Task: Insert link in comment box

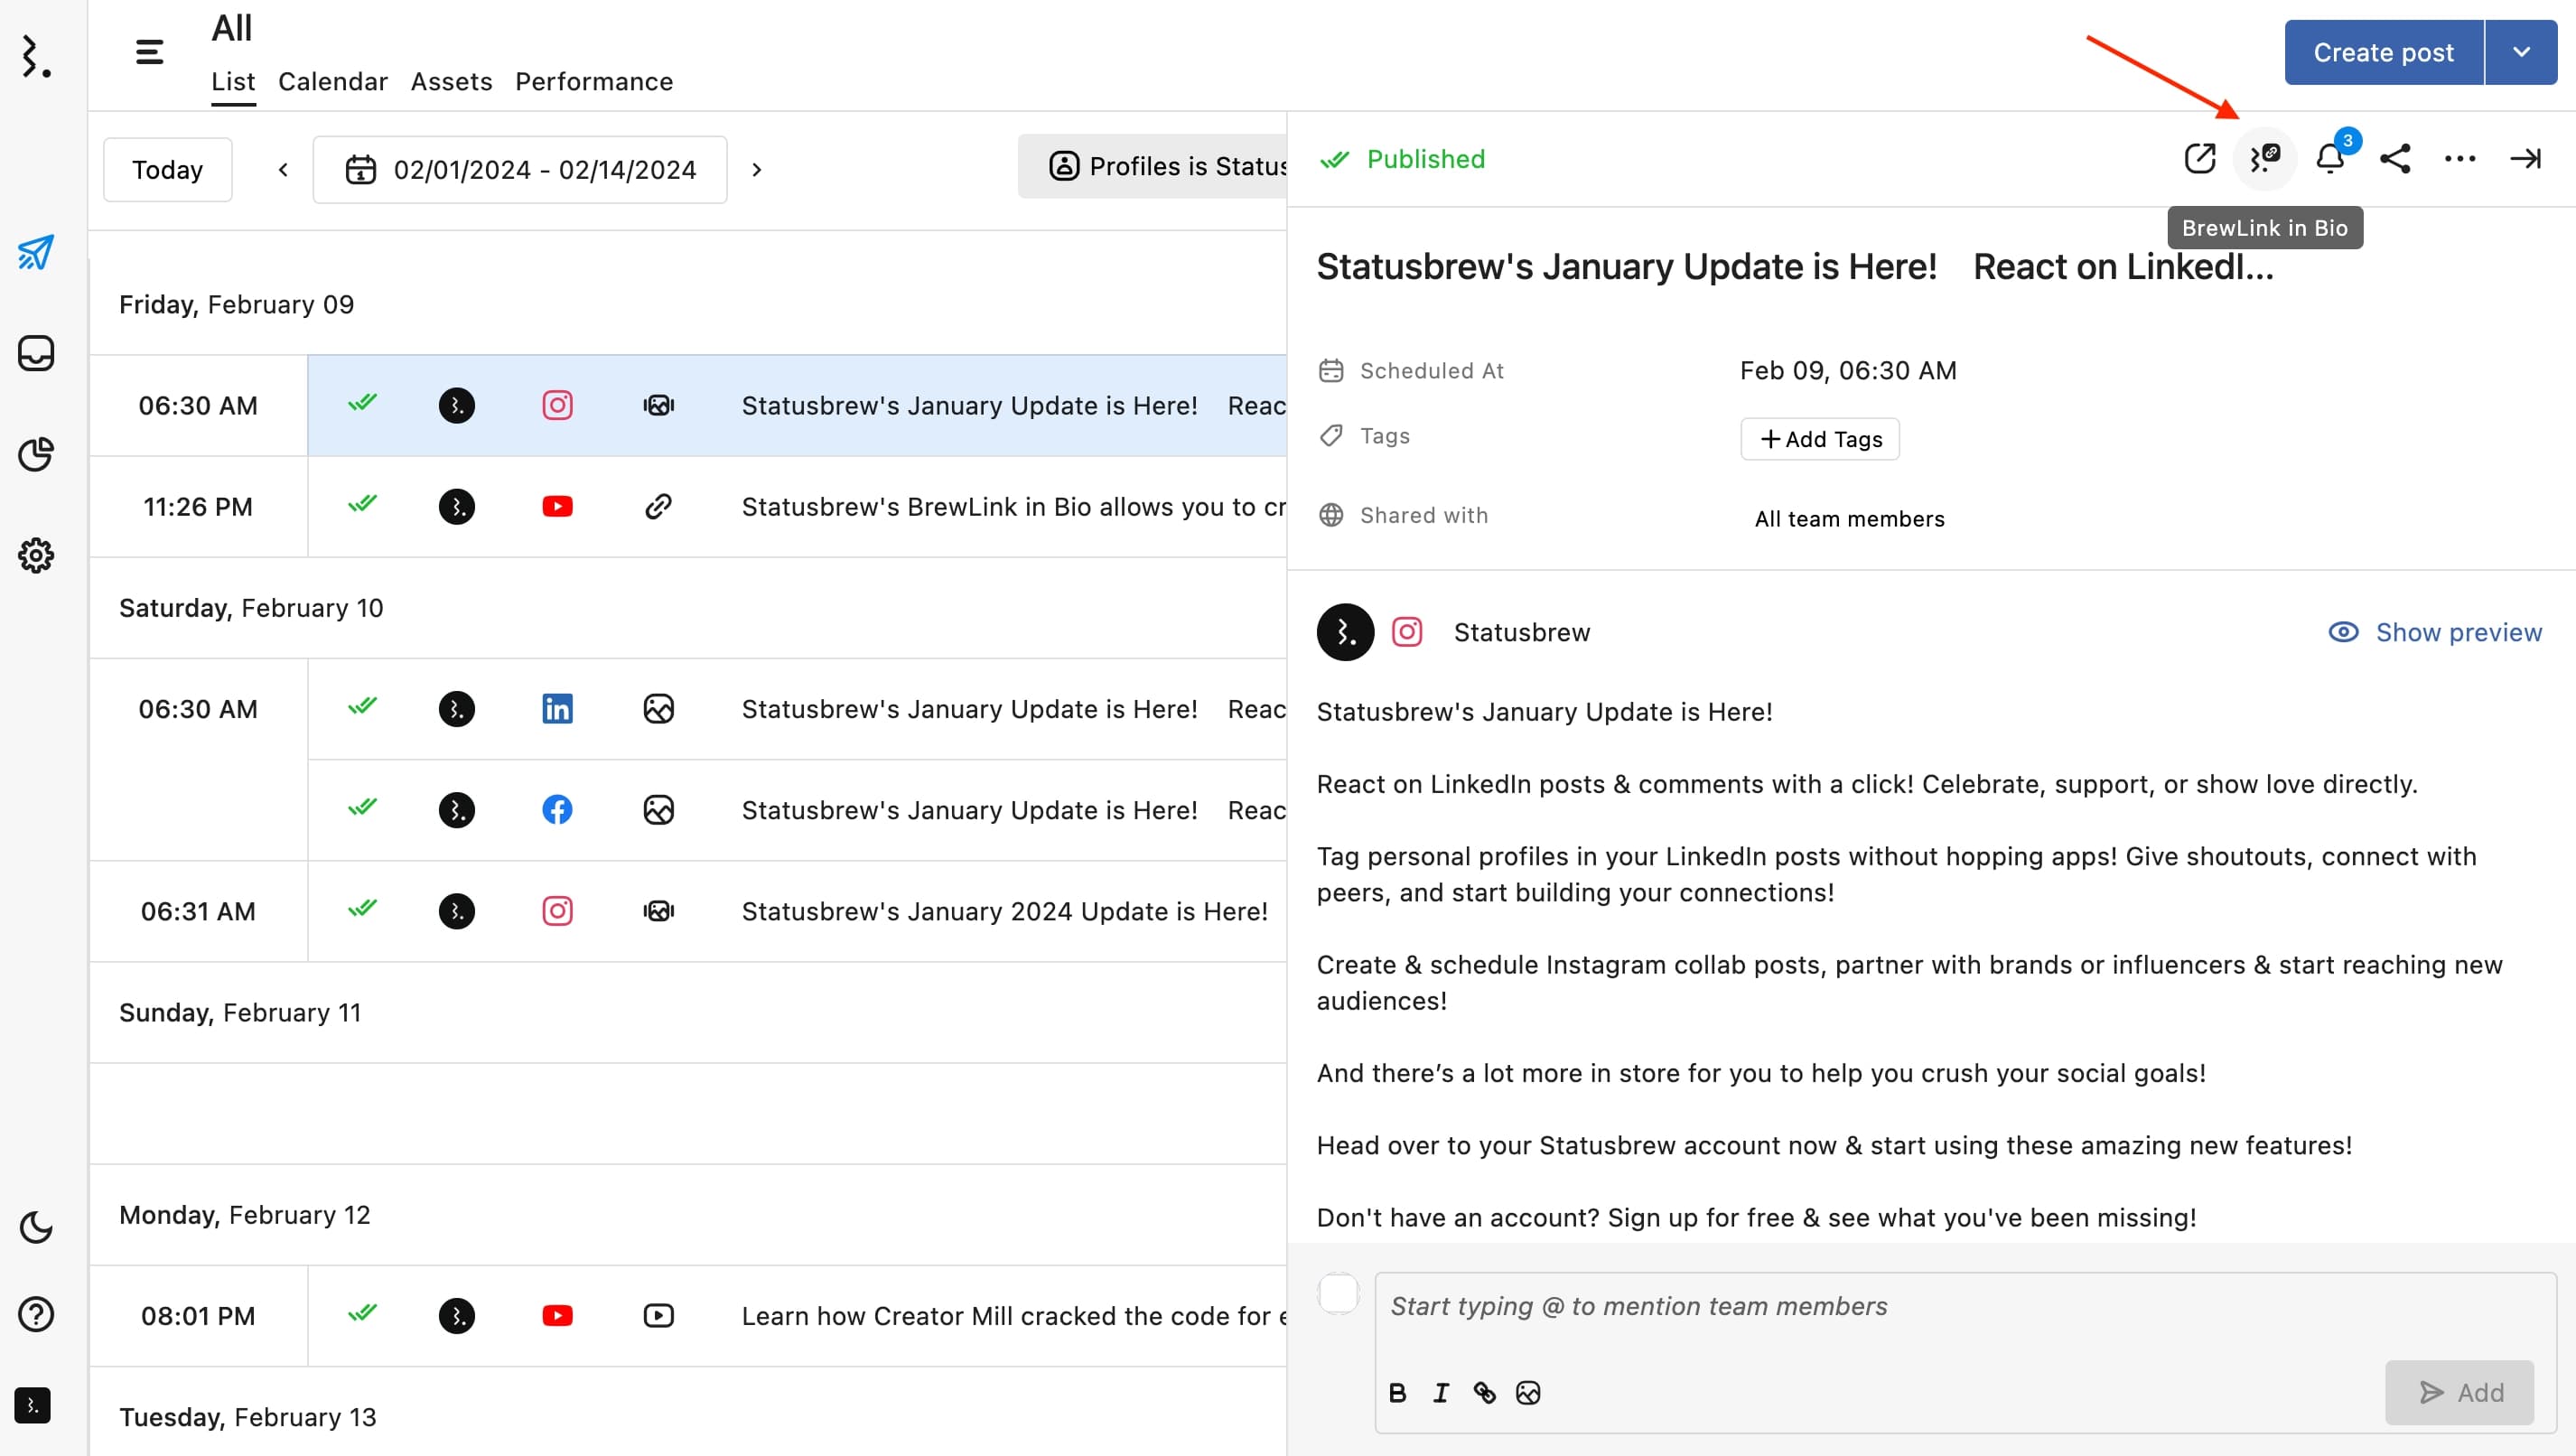Action: tap(1485, 1393)
